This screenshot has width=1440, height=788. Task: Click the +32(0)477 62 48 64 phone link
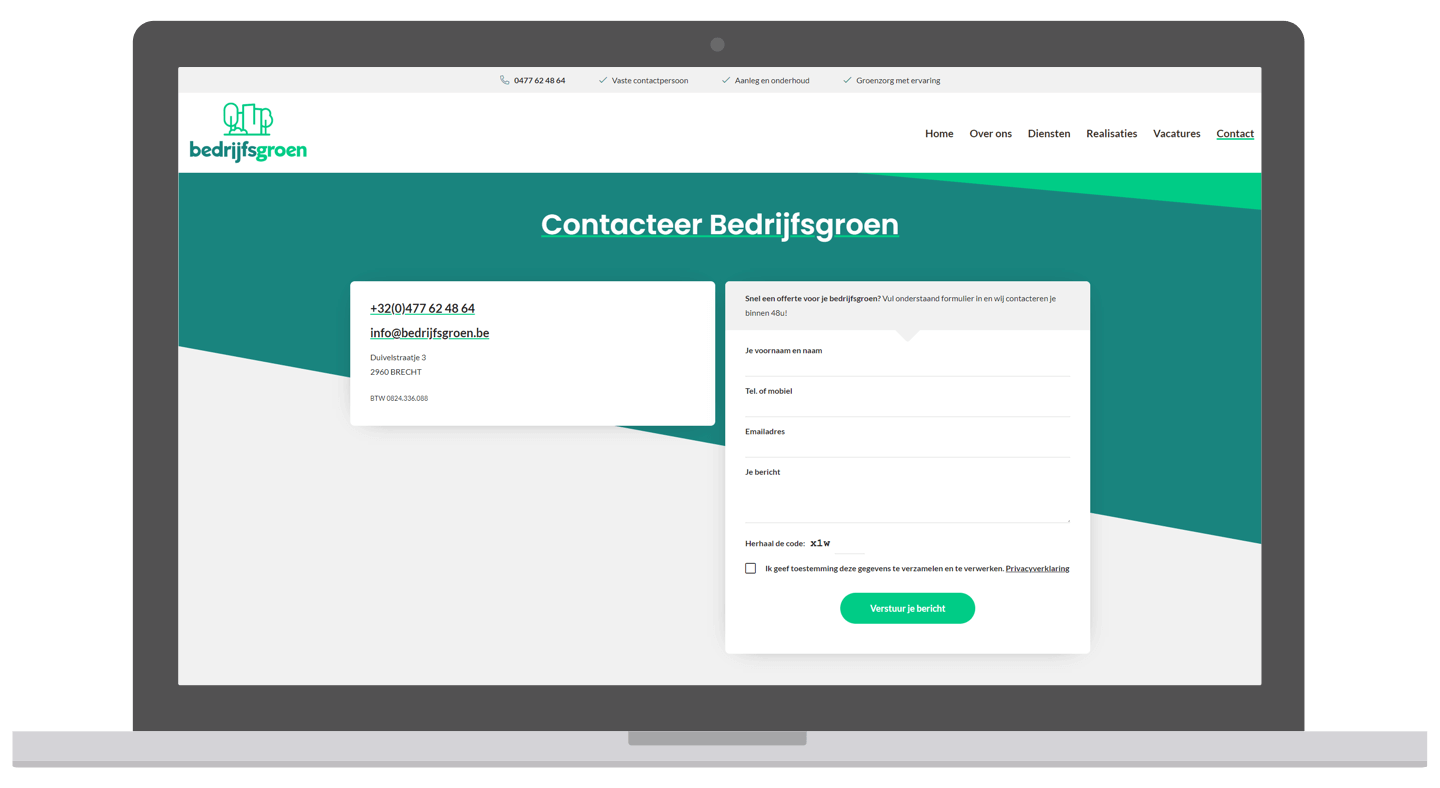click(x=422, y=308)
